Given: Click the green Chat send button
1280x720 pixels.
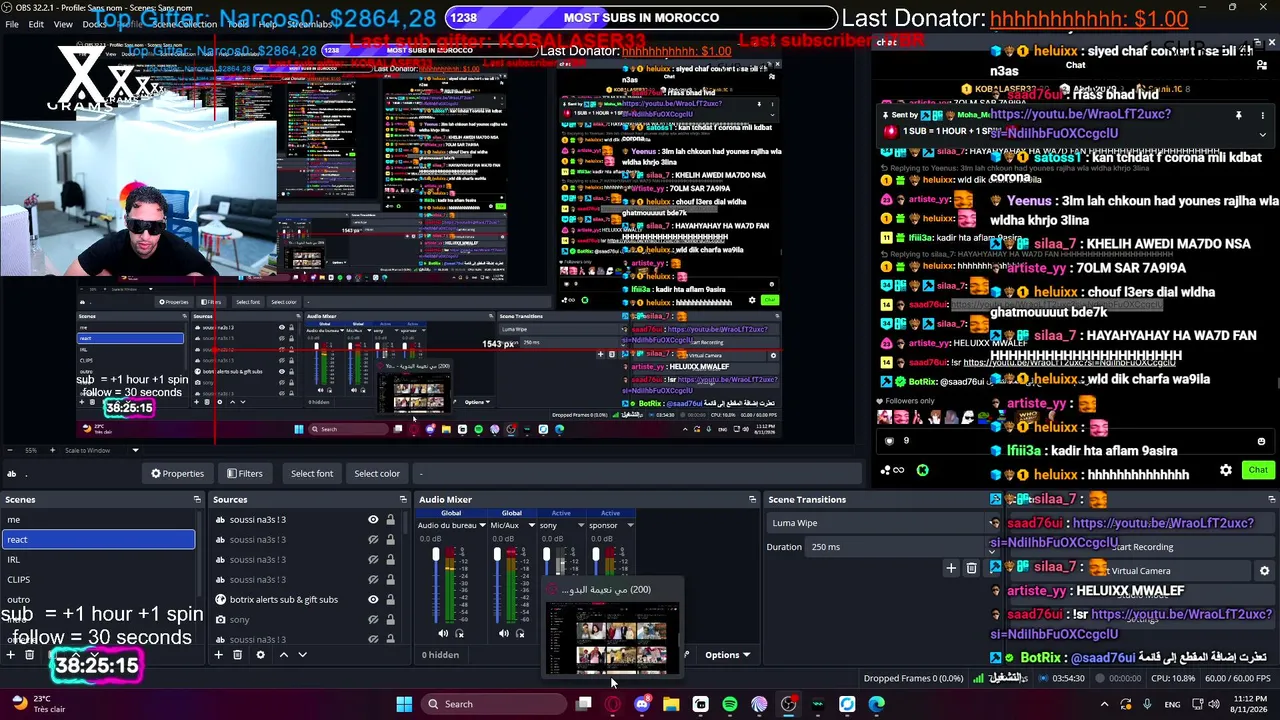Looking at the screenshot, I should coord(1258,470).
